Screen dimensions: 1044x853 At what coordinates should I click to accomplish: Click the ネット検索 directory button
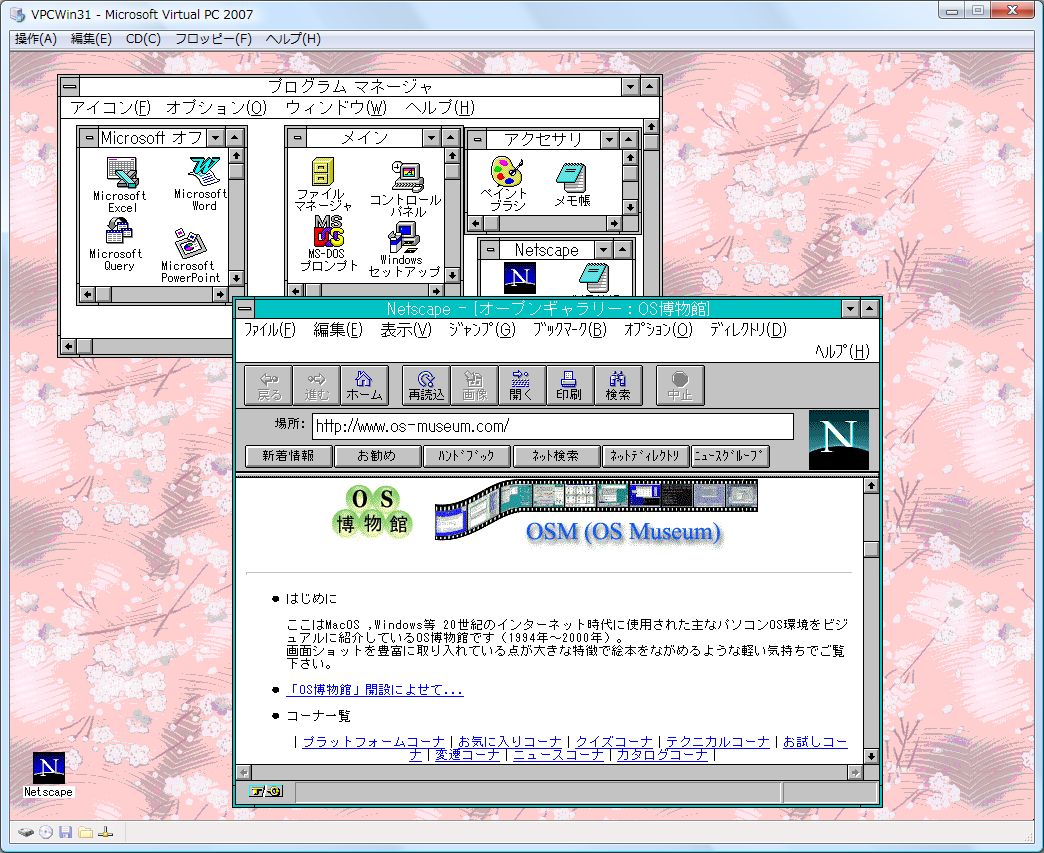point(556,456)
